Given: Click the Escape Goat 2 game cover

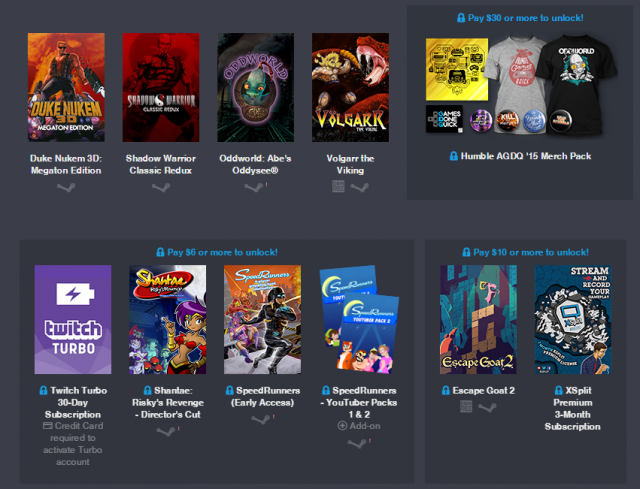Looking at the screenshot, I should click(x=478, y=319).
